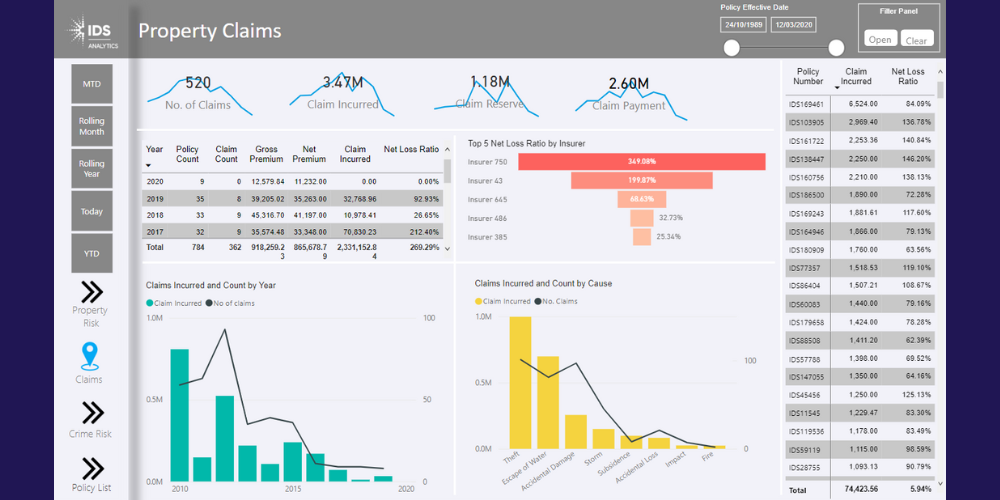Click the teal Claim Incurred legend marker
This screenshot has width=1000, height=500.
click(150, 302)
